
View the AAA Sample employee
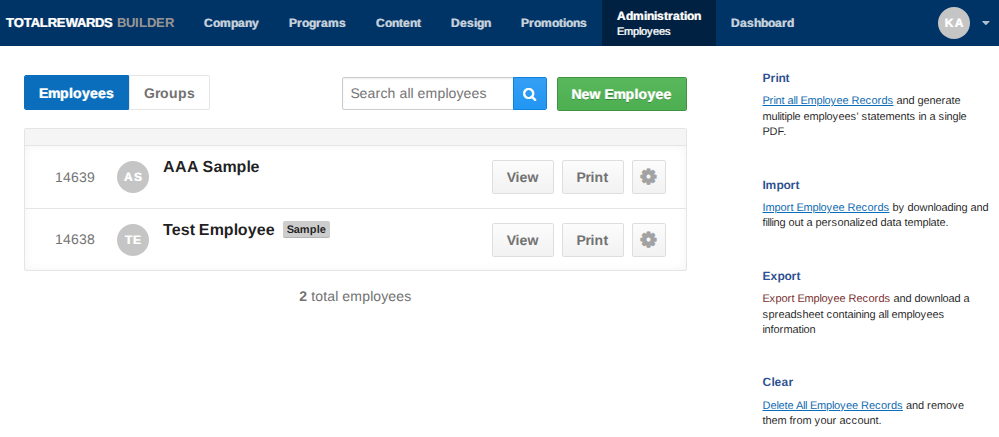[x=522, y=177]
